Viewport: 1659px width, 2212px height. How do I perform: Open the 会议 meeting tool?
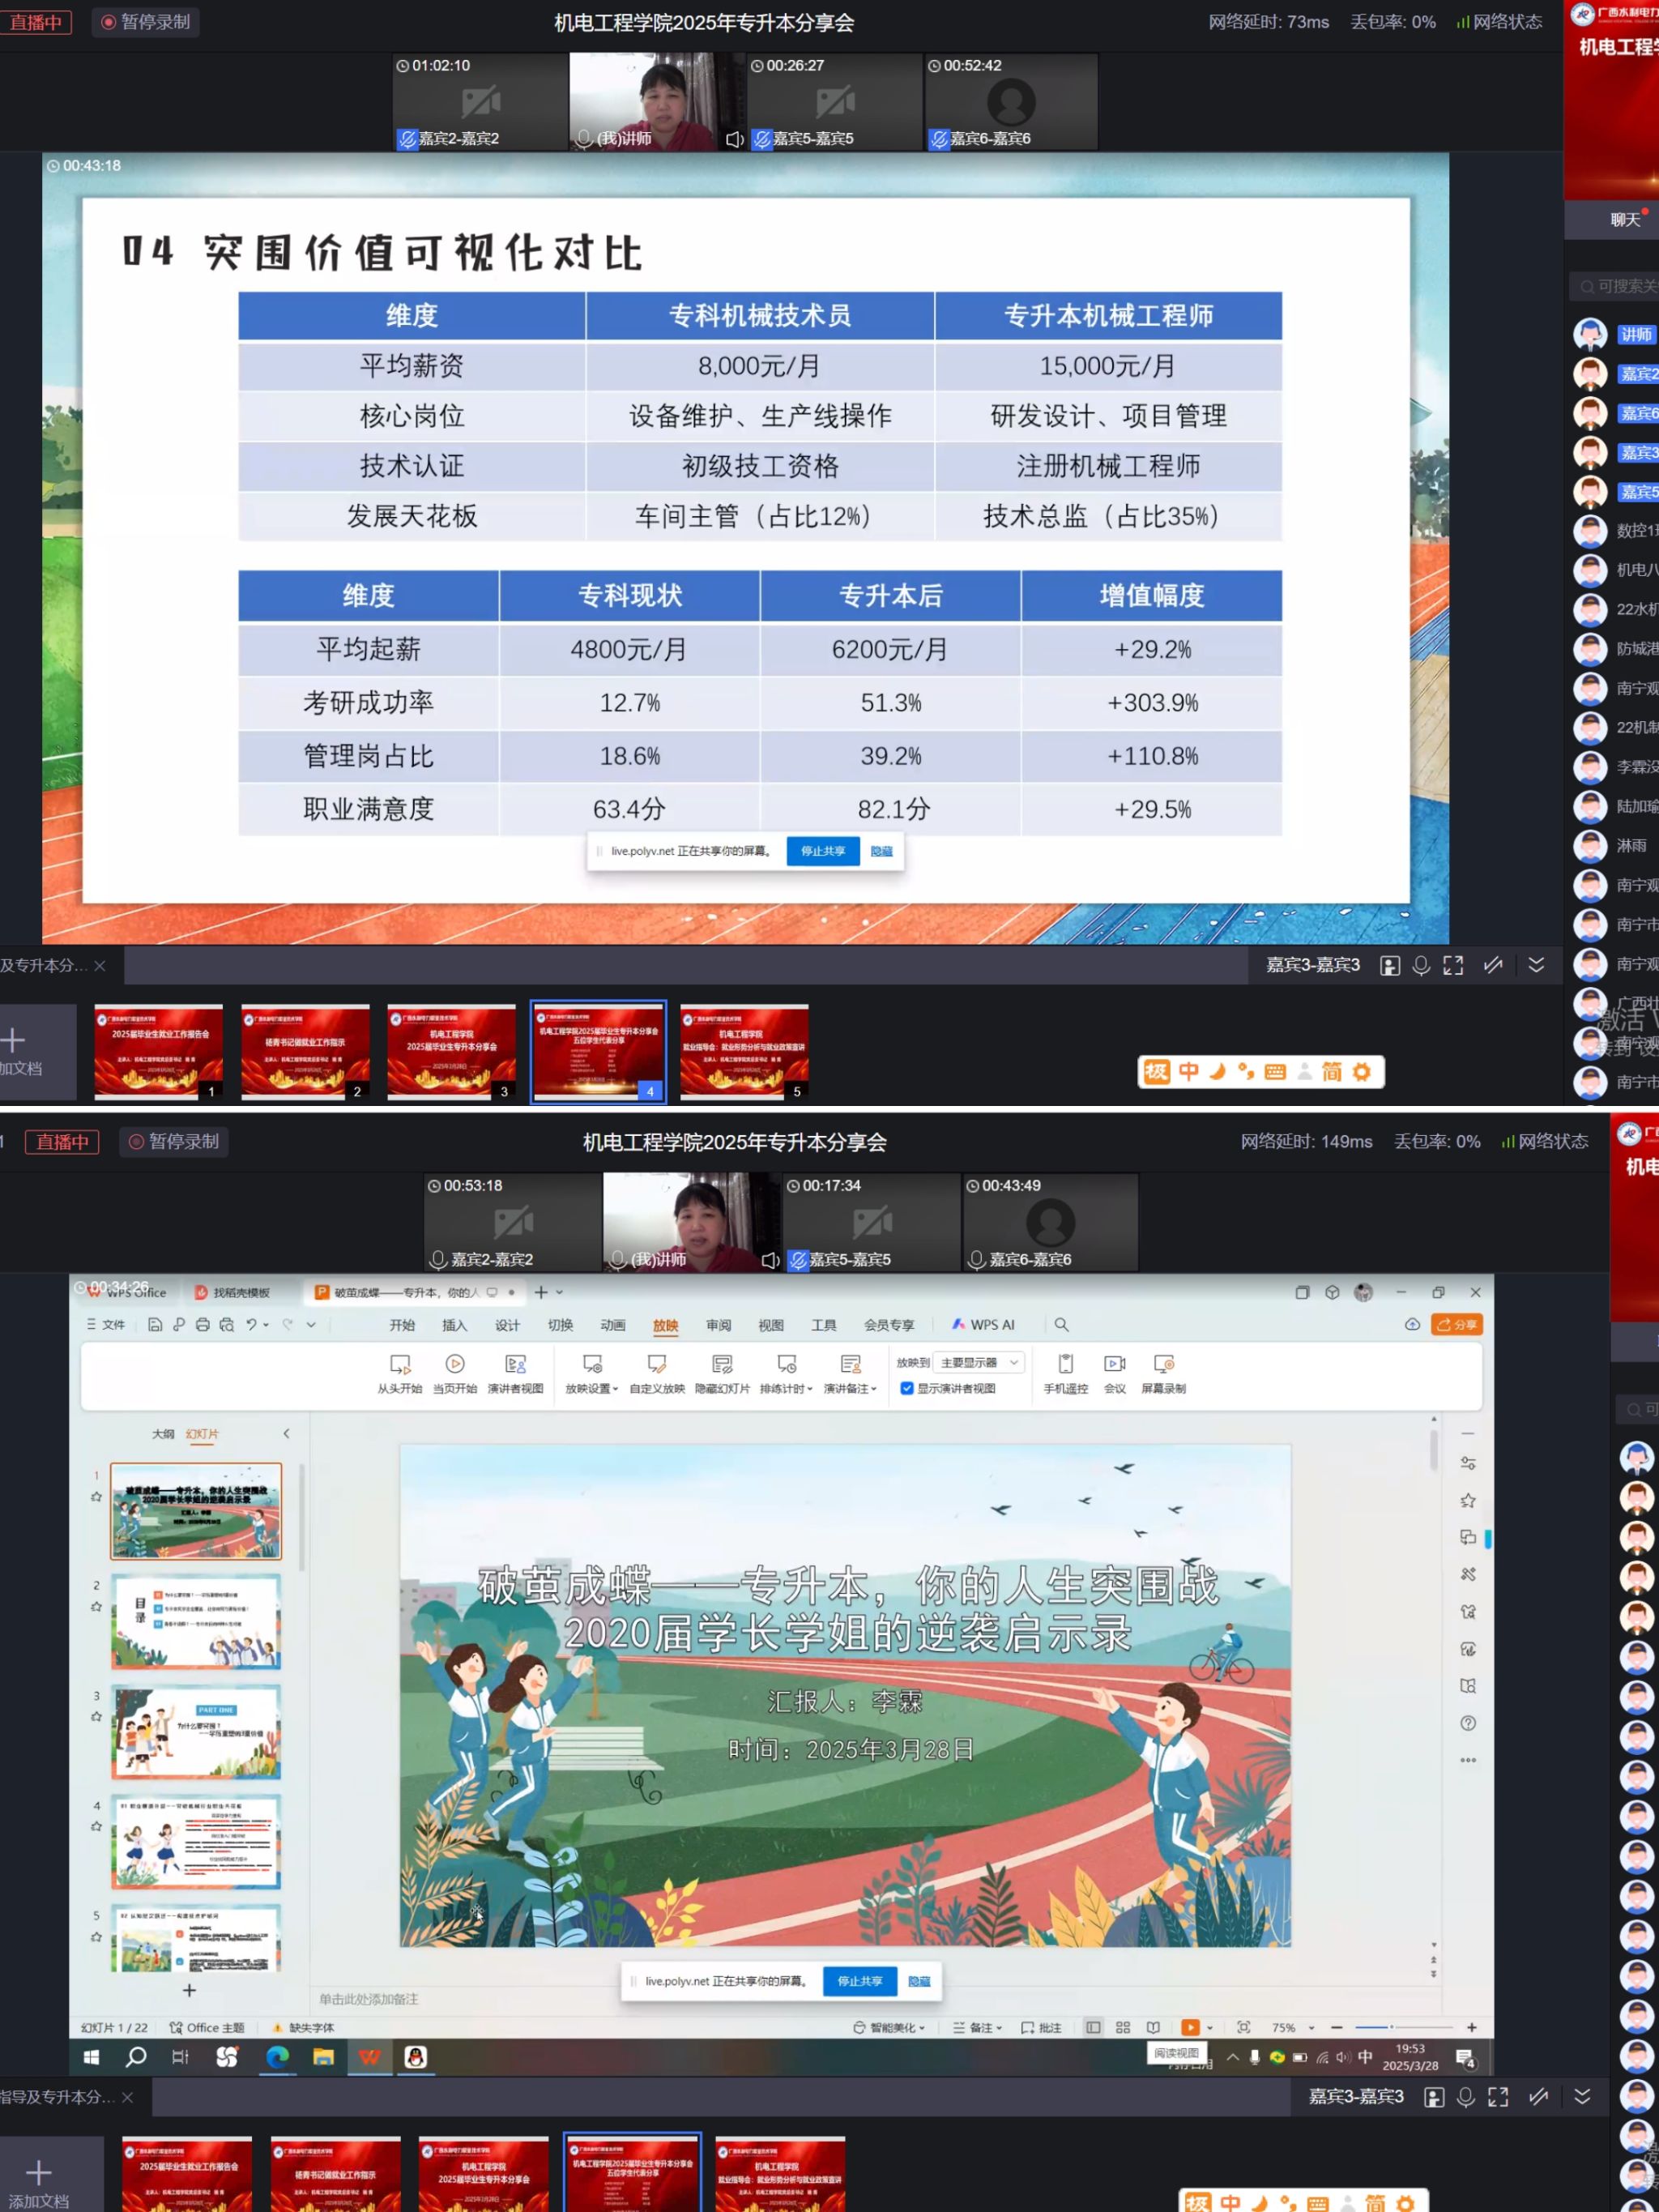click(x=1114, y=1364)
